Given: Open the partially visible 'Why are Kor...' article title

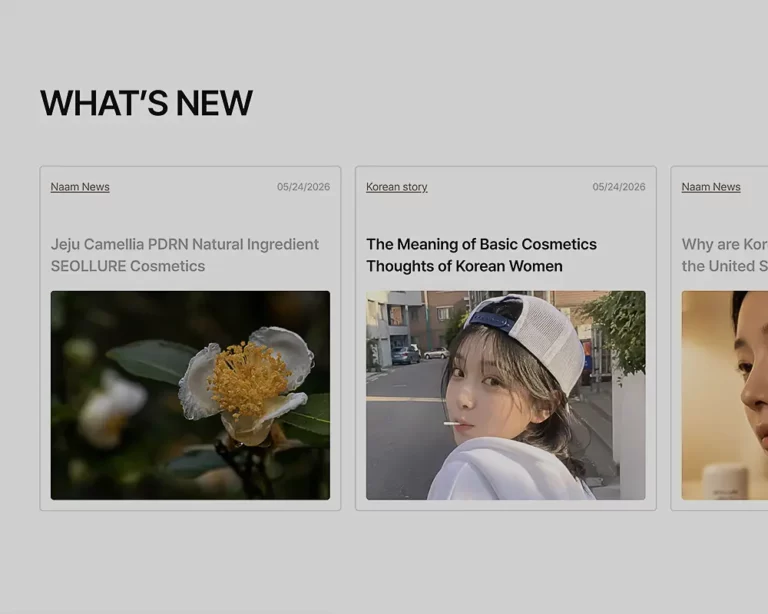Looking at the screenshot, I should coord(724,255).
